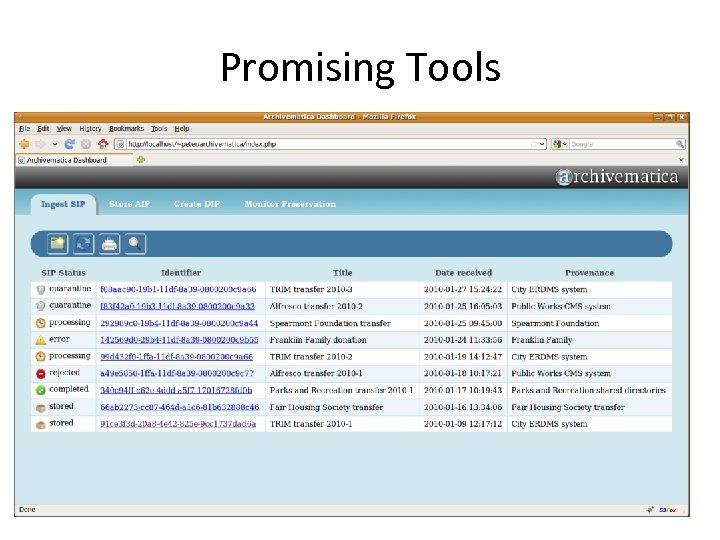The image size is (720, 540).
Task: Open the File menu
Action: coord(24,129)
